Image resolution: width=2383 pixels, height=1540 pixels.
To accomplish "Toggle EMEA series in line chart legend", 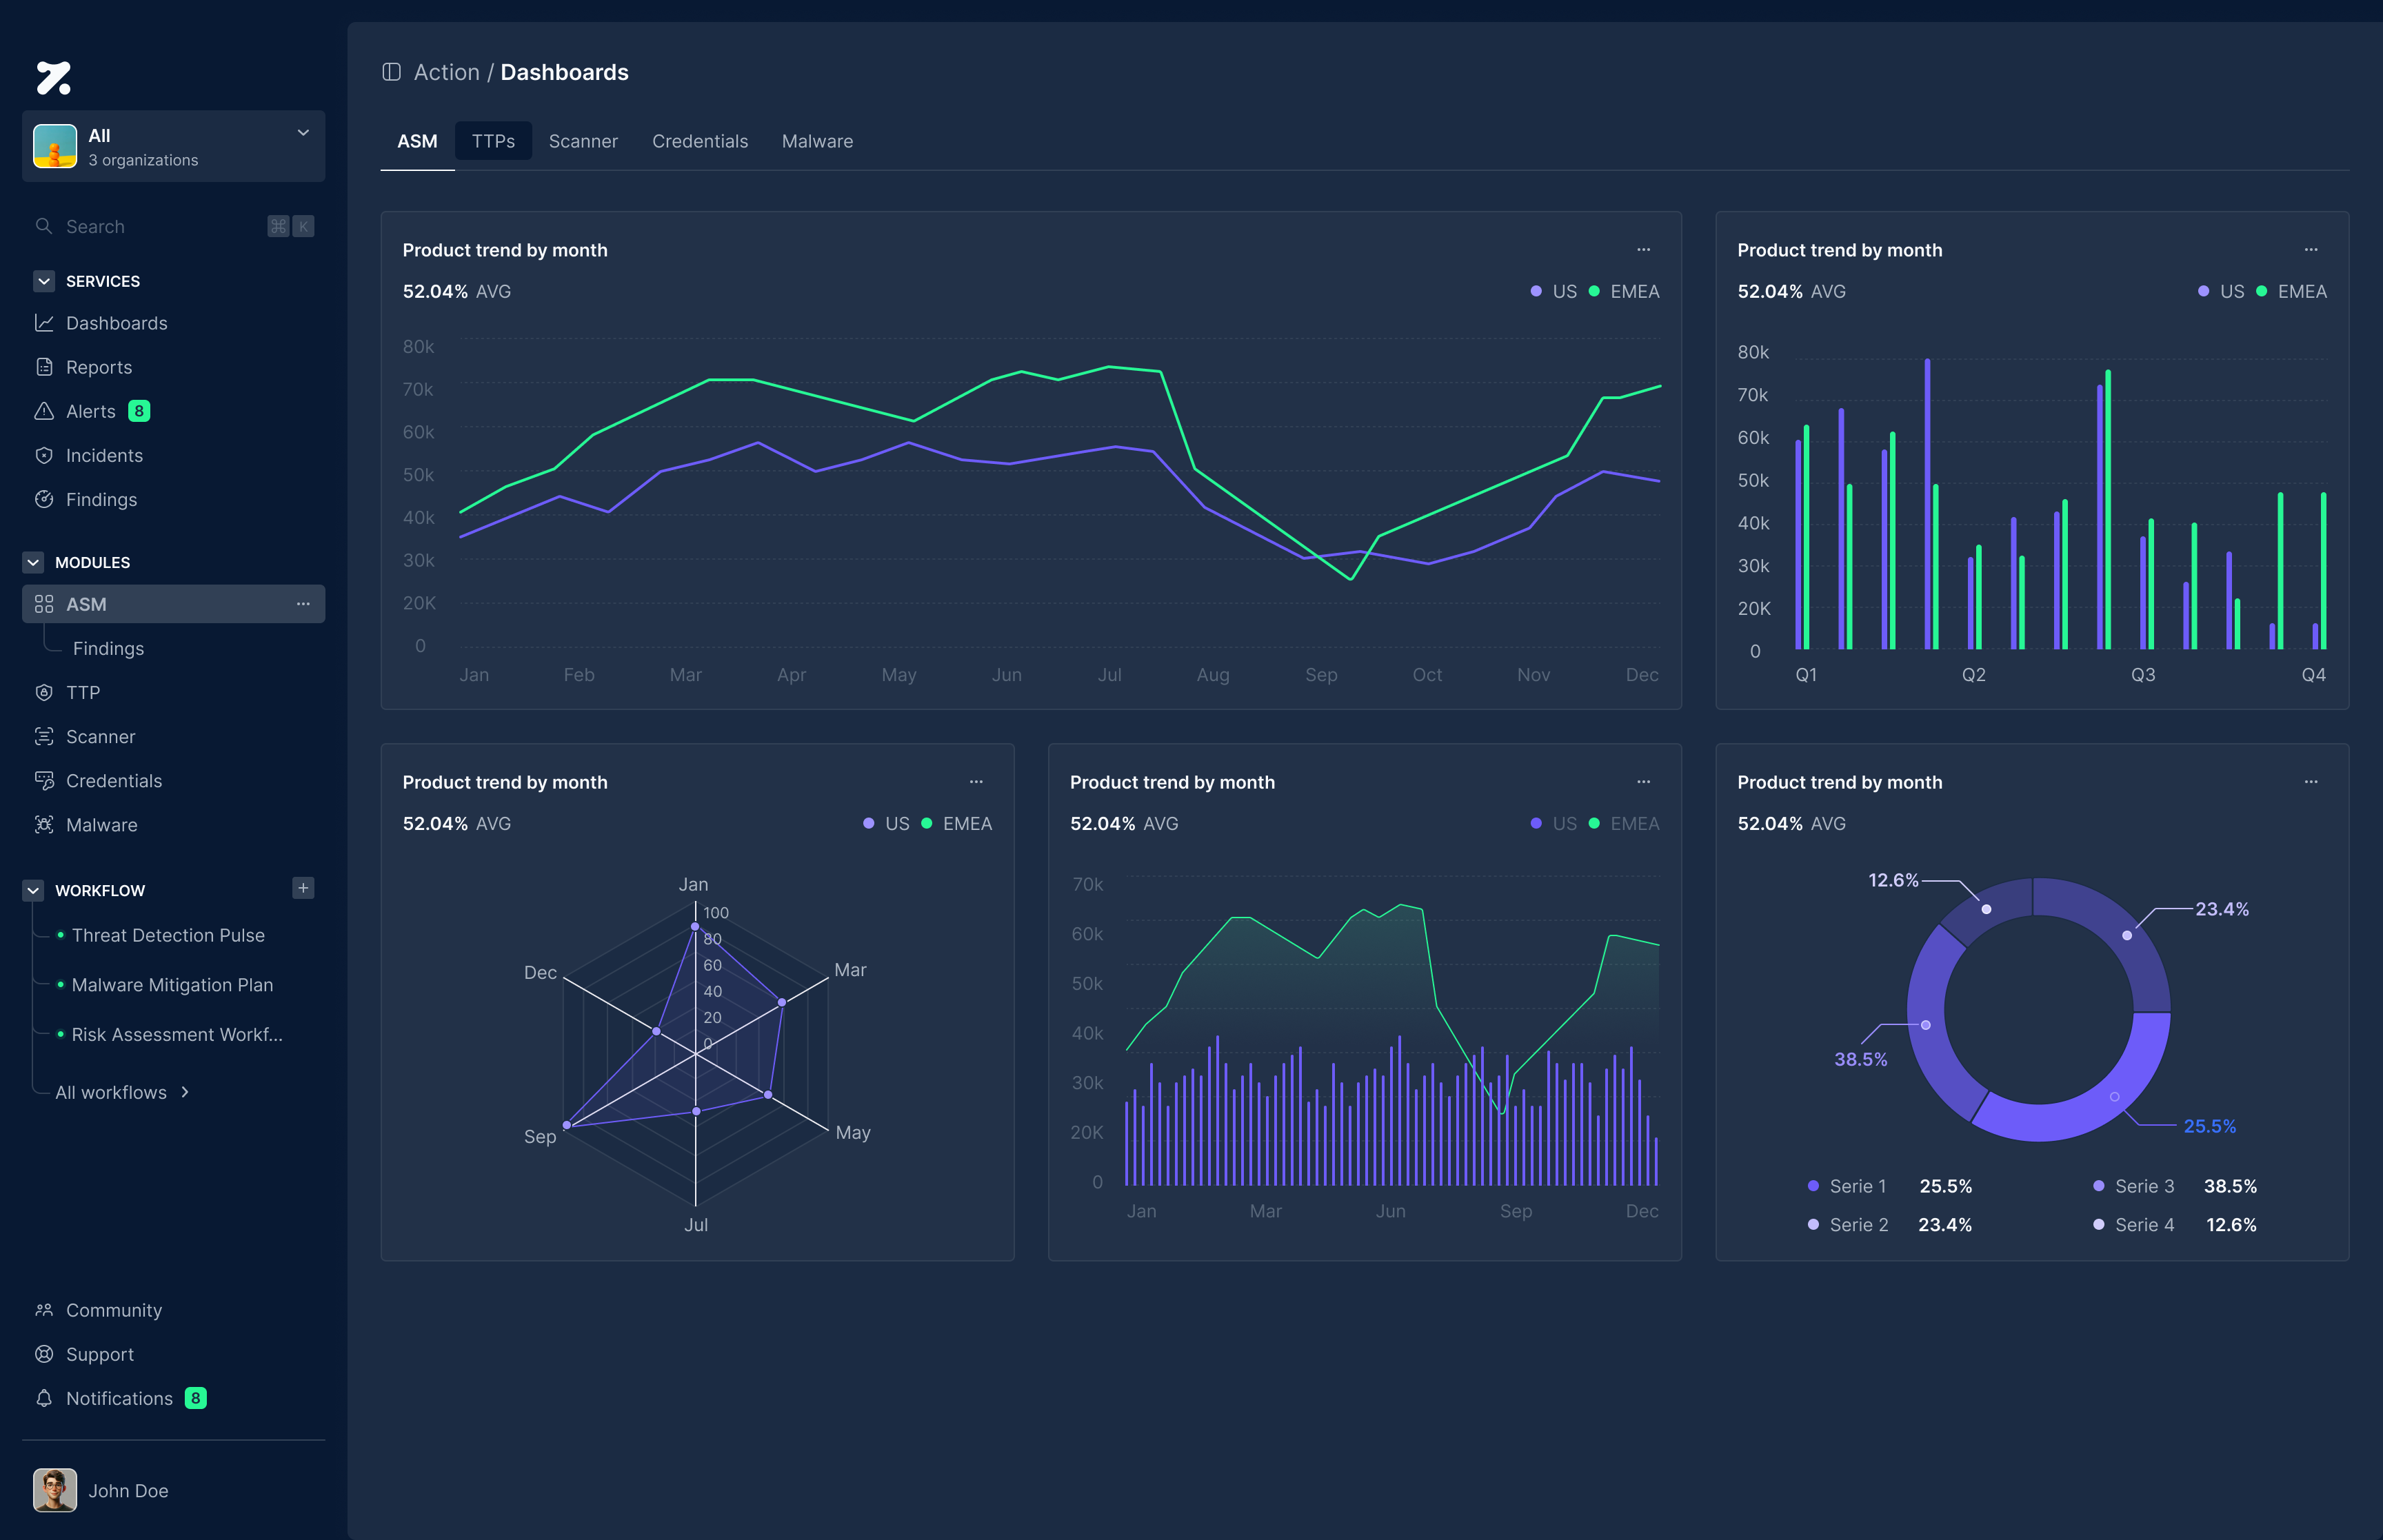I will coord(1624,291).
